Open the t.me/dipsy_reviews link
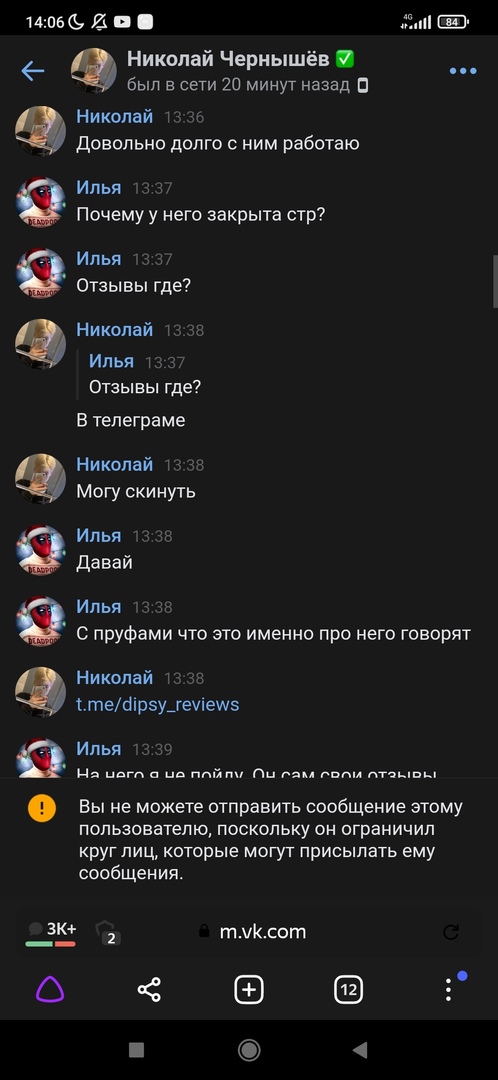Screen dimensions: 498x1080 [158, 705]
